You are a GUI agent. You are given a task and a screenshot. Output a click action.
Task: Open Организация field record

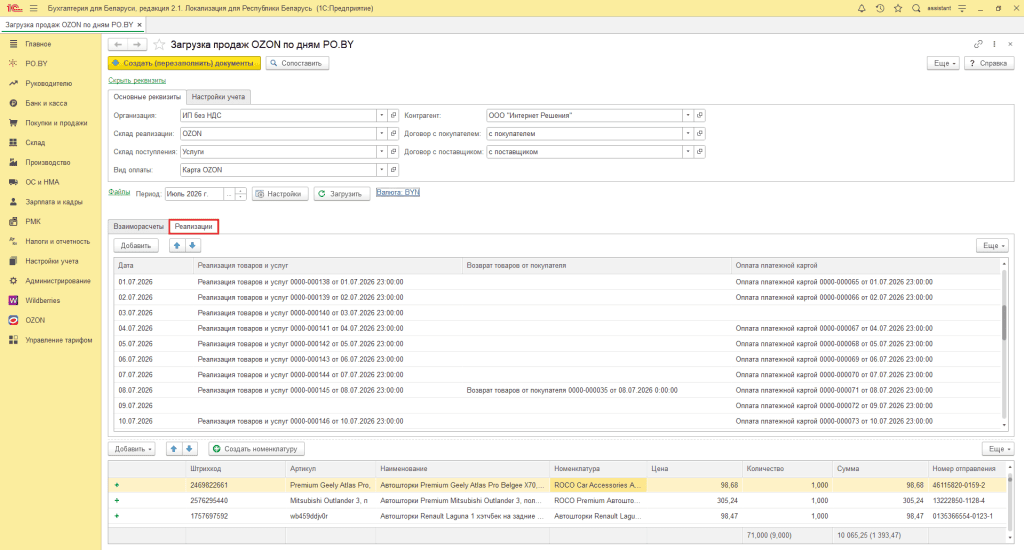pos(393,116)
